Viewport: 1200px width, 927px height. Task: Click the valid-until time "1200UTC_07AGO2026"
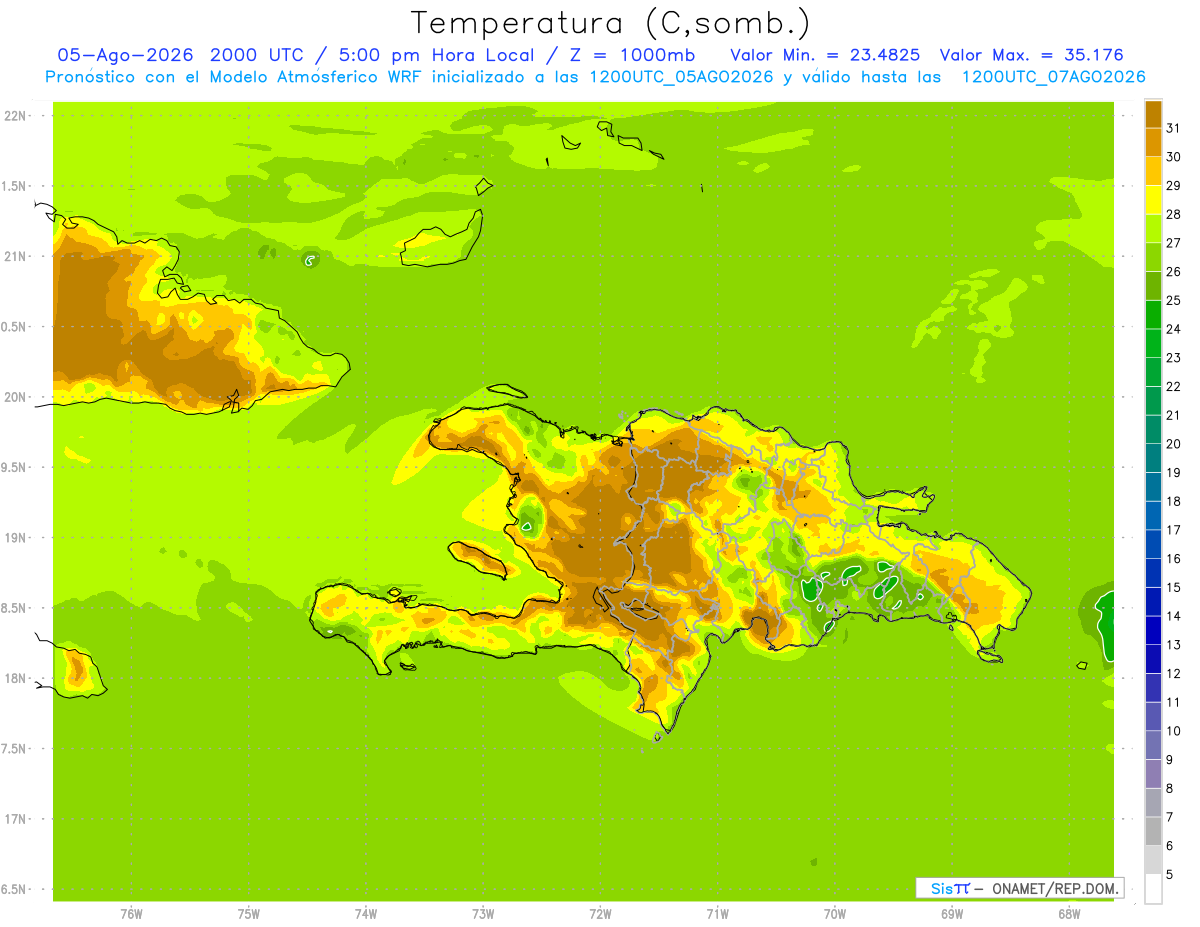click(1053, 77)
